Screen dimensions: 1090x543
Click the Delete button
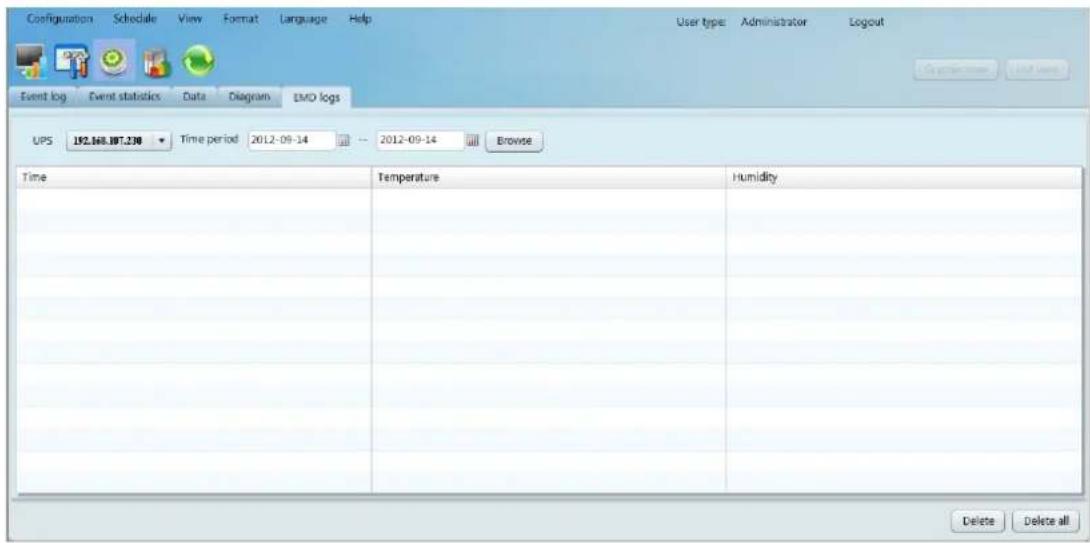coord(980,521)
